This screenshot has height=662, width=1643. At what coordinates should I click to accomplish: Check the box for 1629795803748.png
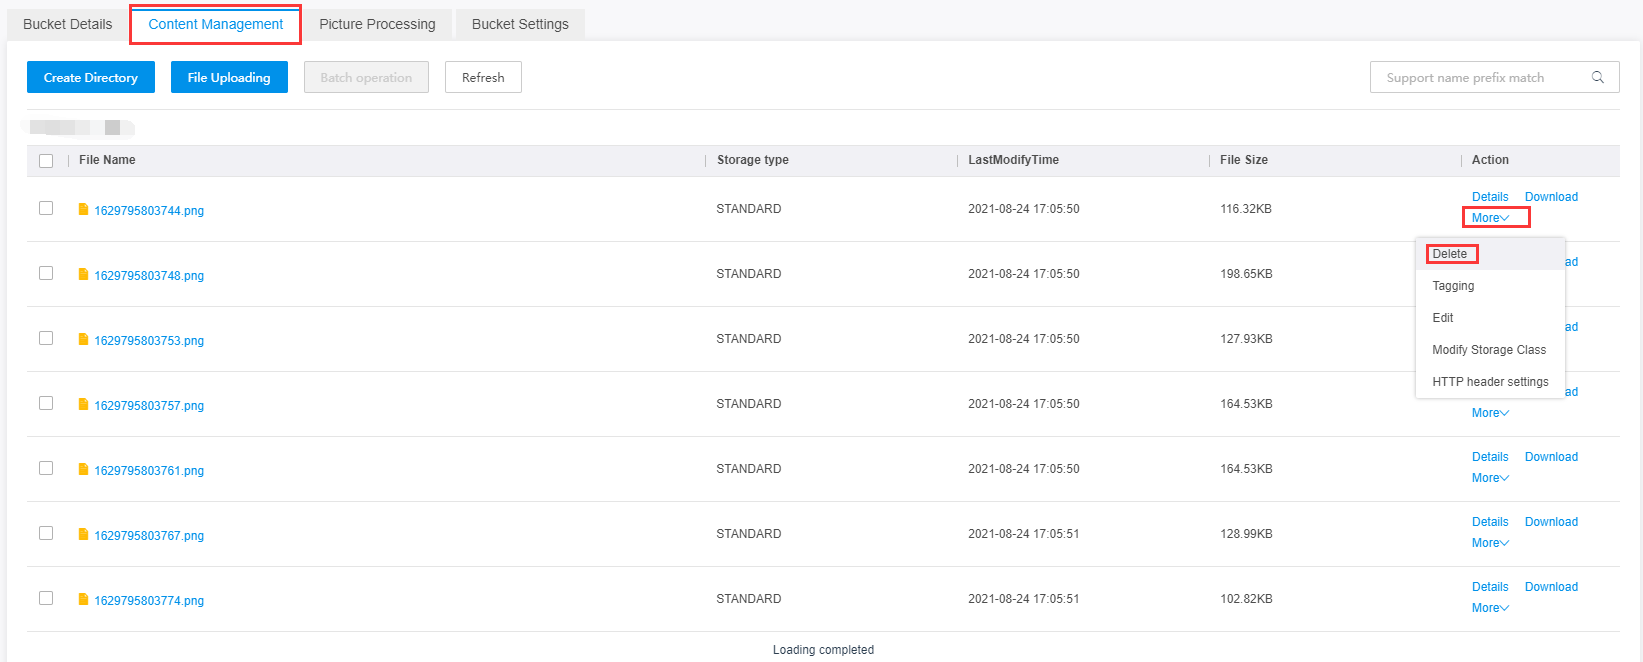pyautogui.click(x=46, y=273)
